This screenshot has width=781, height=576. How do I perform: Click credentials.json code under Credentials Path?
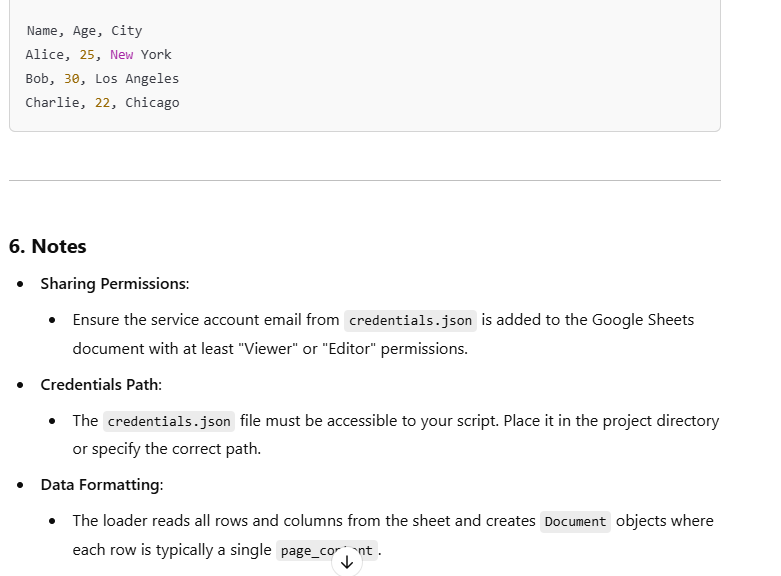coord(168,421)
